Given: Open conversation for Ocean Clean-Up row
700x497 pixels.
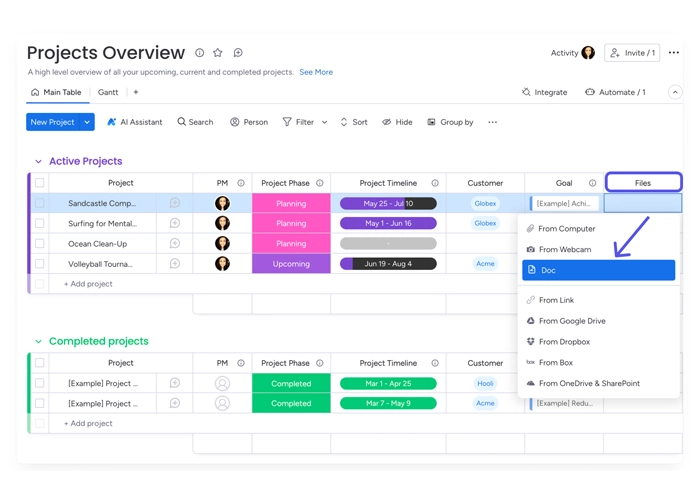Looking at the screenshot, I should pyautogui.click(x=175, y=243).
